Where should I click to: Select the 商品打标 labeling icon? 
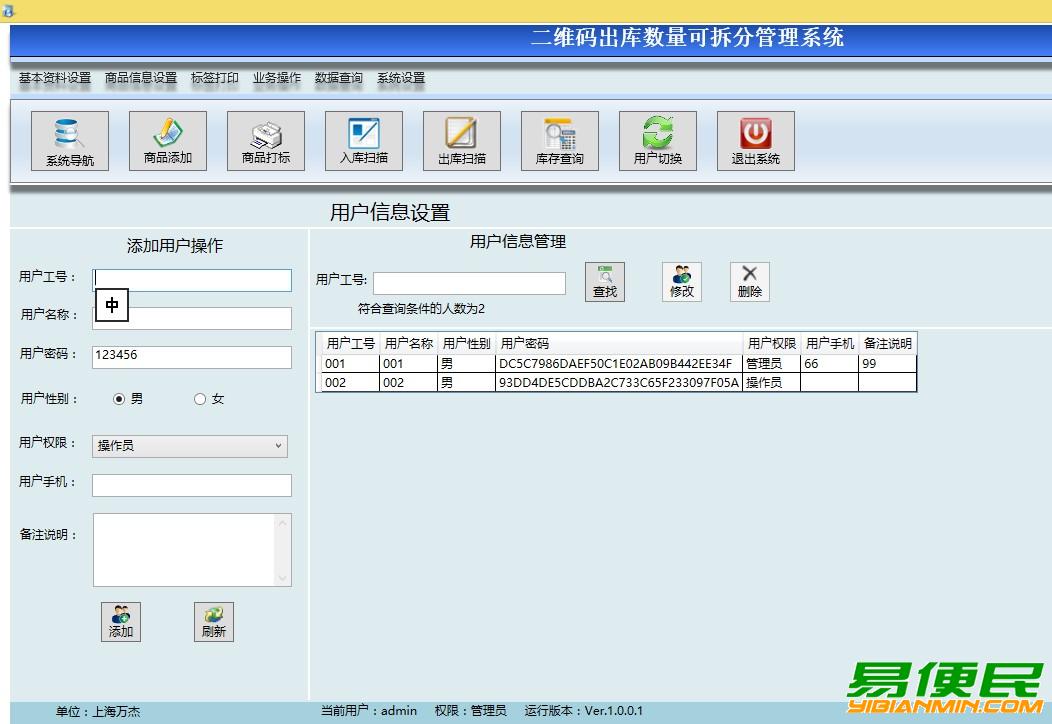(265, 141)
